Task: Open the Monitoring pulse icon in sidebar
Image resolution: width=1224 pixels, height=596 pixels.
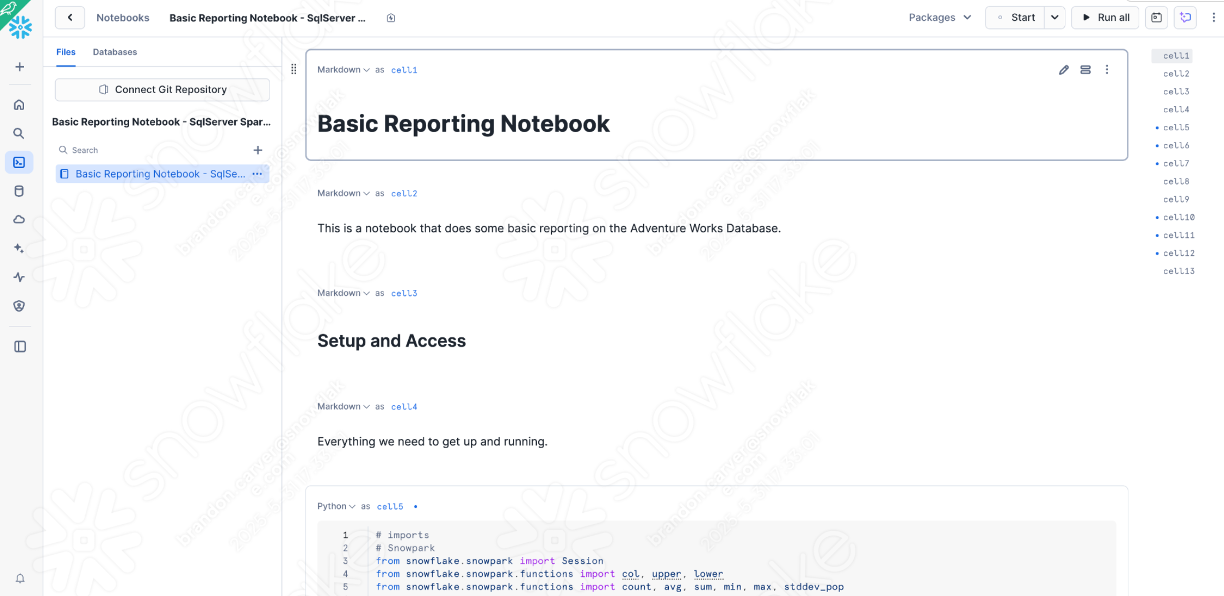Action: pyautogui.click(x=19, y=277)
